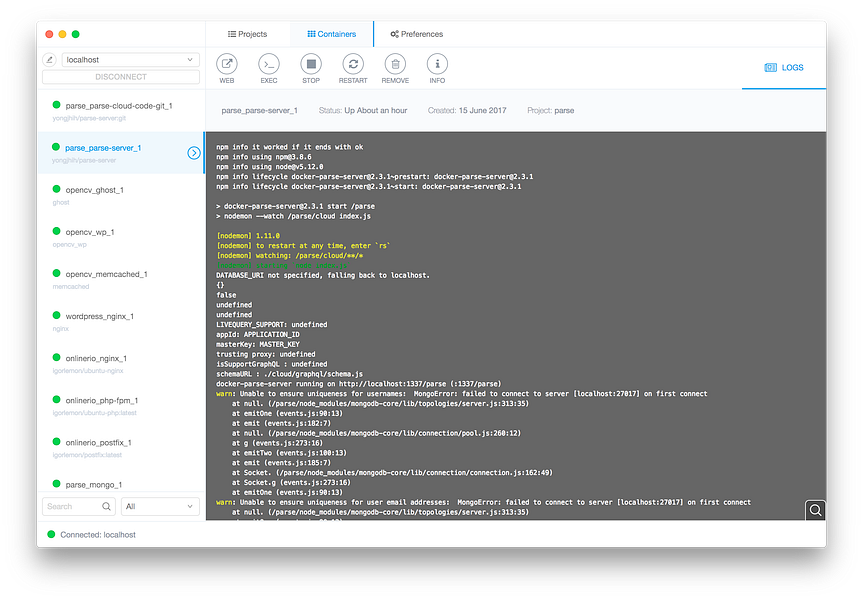
Task: Open the container in WEB browser
Action: click(x=227, y=64)
